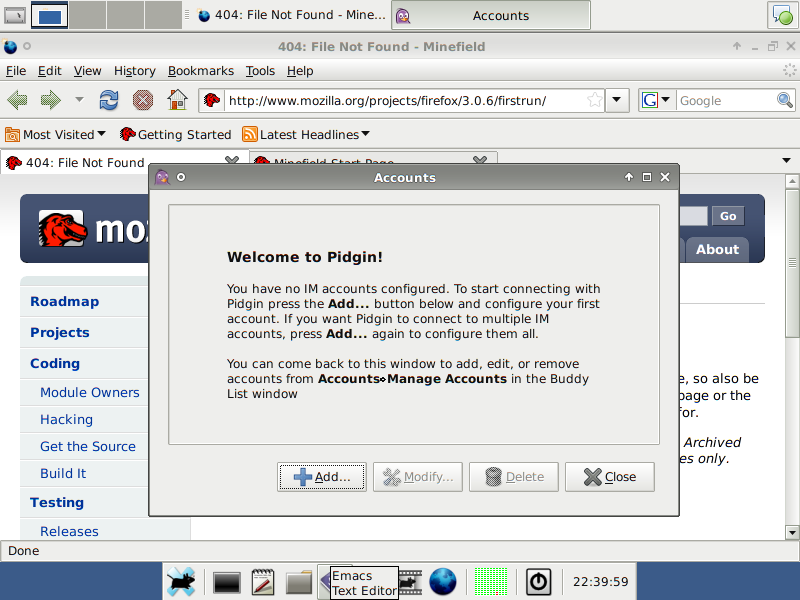Bookmark this page with the star icon
This screenshot has height=600, width=800.
[594, 100]
